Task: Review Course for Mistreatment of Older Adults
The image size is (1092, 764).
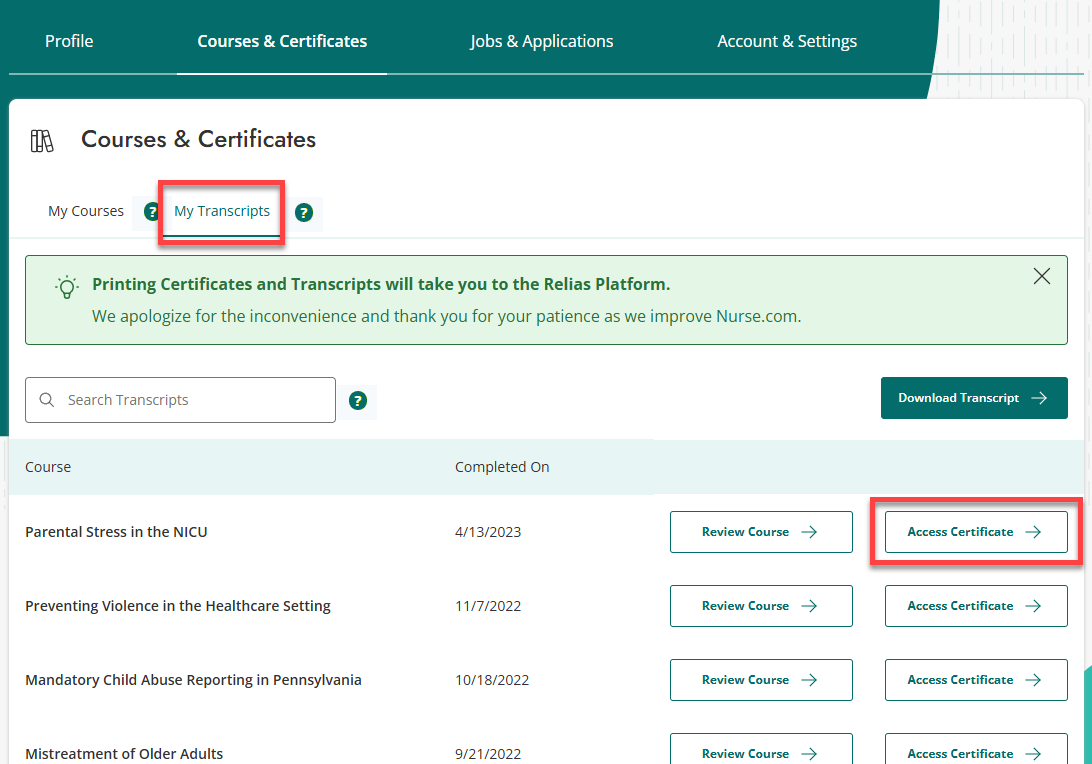Action: [761, 749]
